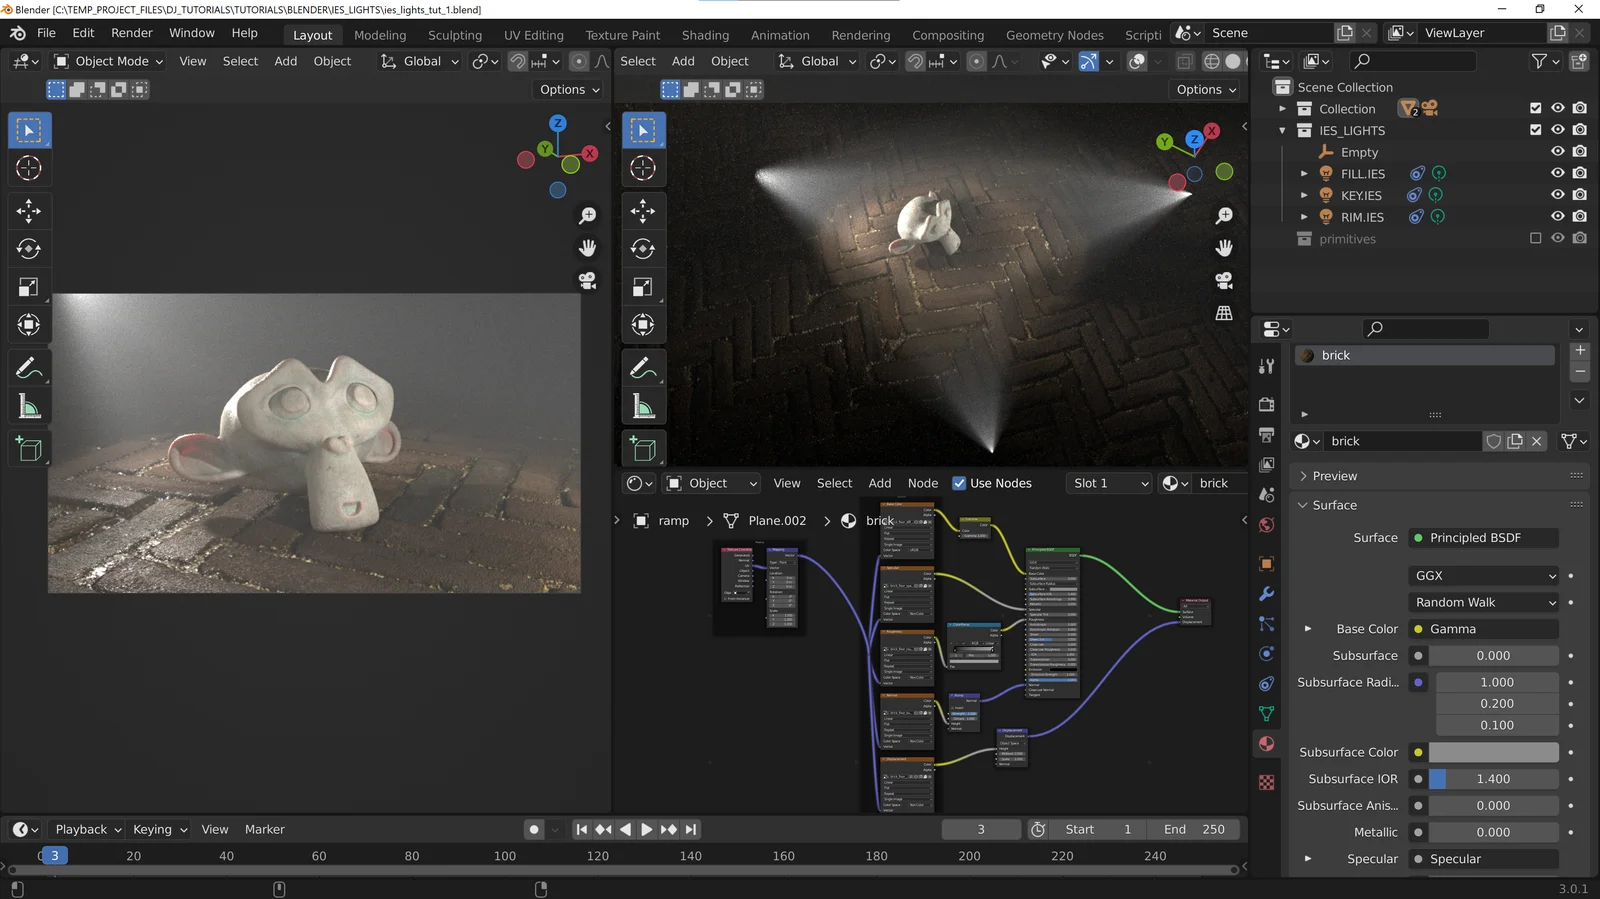
Task: Expand the FILL.IES tree item
Action: 1304,174
